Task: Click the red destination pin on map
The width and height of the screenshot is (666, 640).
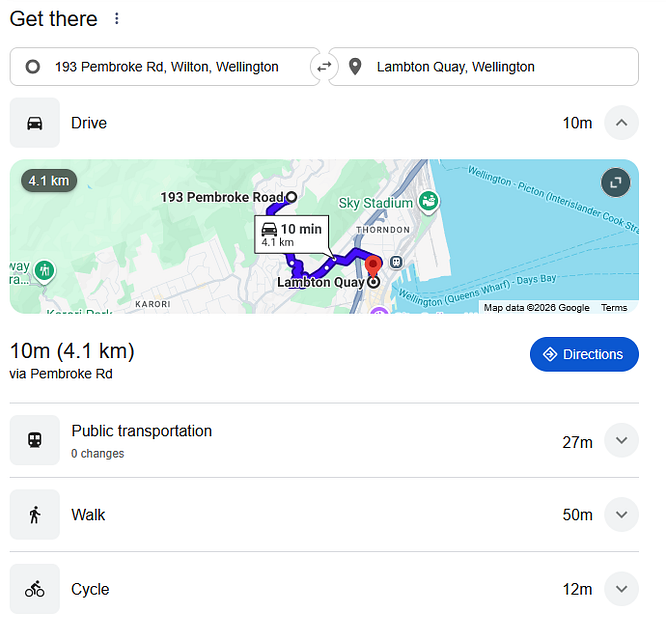Action: pos(373,268)
